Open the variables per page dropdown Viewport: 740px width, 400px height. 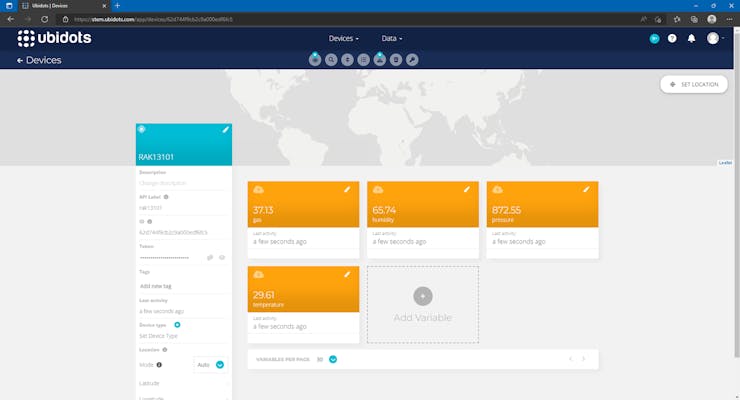click(333, 359)
